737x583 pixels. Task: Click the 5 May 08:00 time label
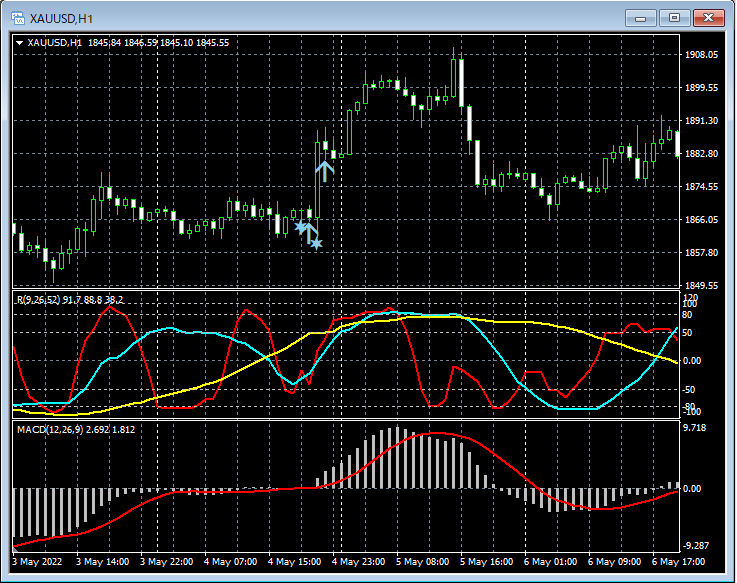[x=421, y=563]
